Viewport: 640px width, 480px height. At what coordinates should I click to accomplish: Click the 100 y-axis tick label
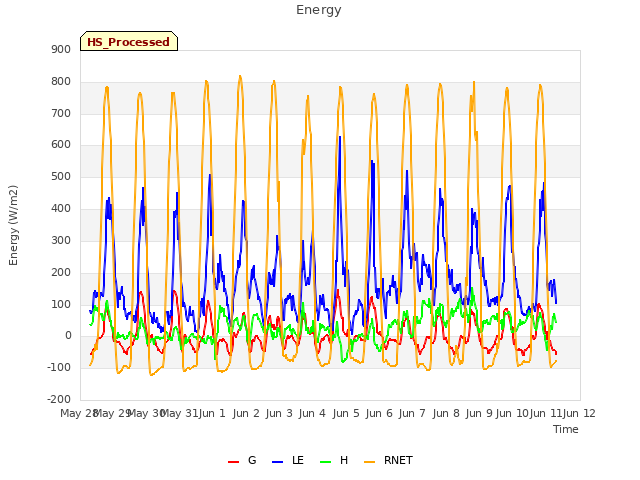tap(61, 304)
